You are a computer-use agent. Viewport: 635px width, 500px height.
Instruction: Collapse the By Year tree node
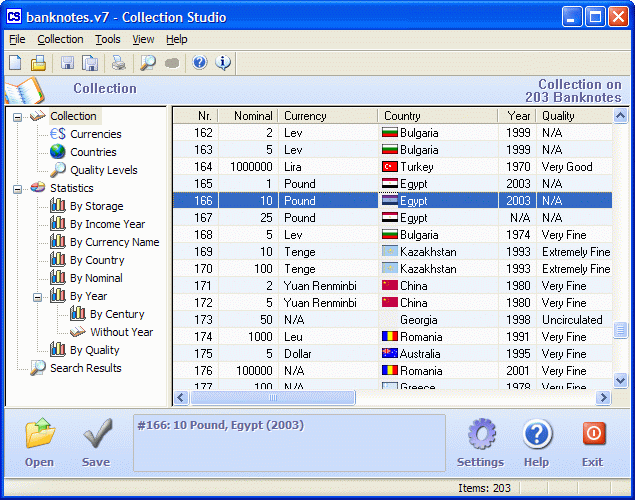pyautogui.click(x=37, y=298)
